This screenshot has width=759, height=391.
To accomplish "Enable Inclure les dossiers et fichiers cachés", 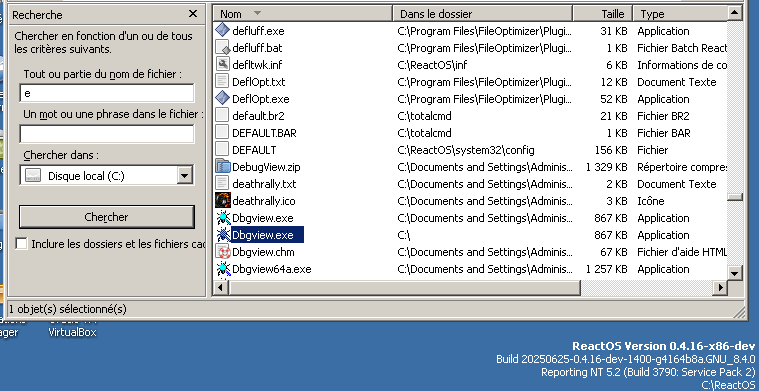I will [x=21, y=243].
